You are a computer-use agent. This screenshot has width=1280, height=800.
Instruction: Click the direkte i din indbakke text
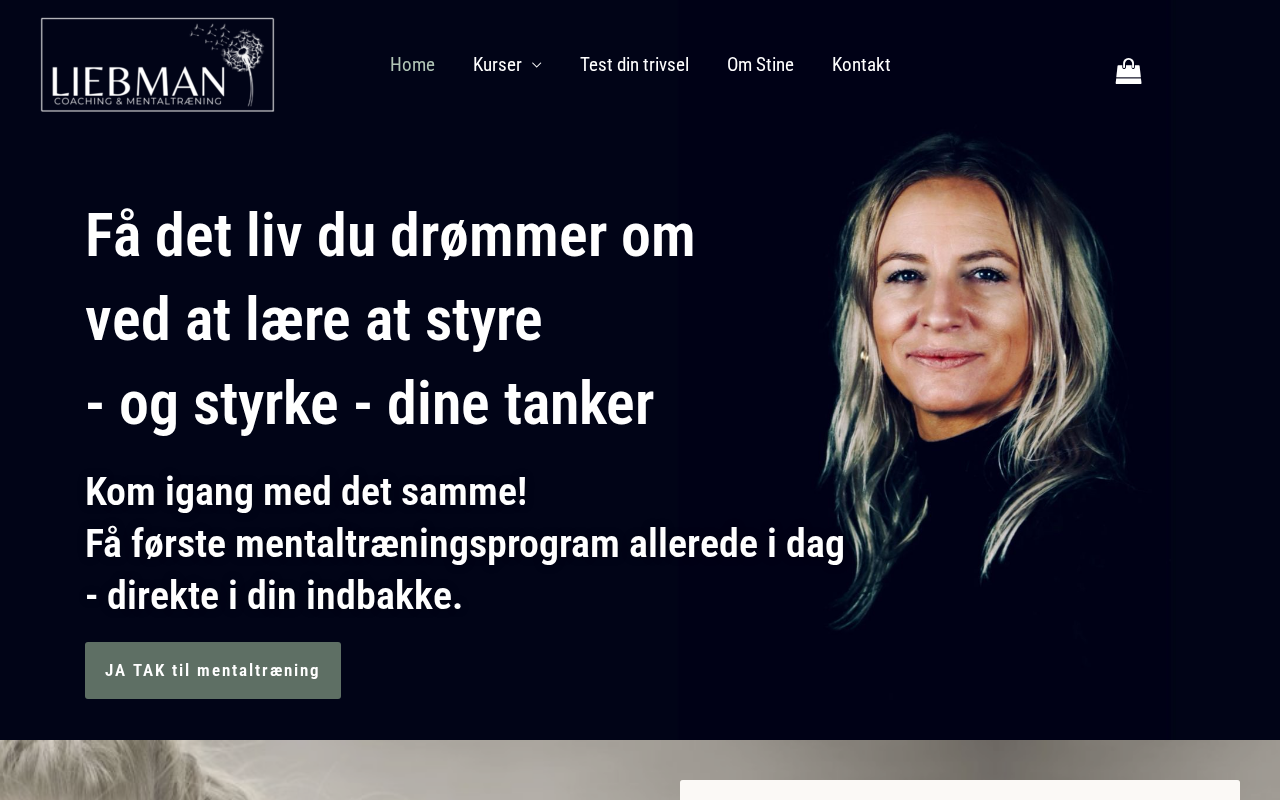[274, 596]
